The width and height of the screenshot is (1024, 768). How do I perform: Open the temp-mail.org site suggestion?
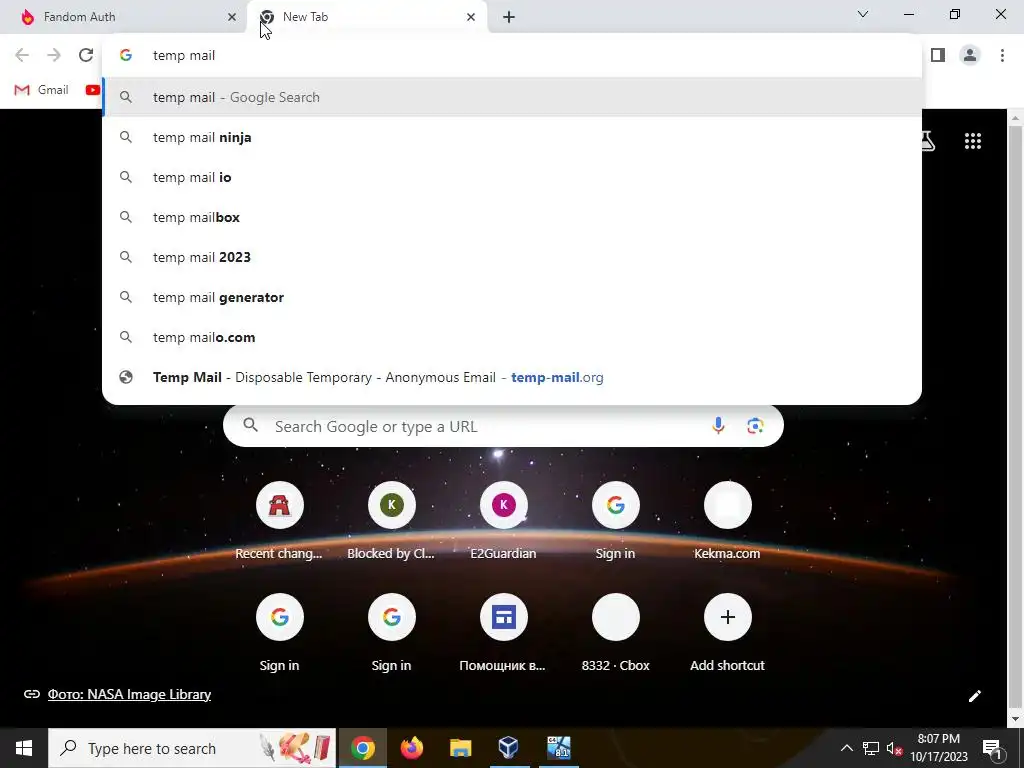512,377
